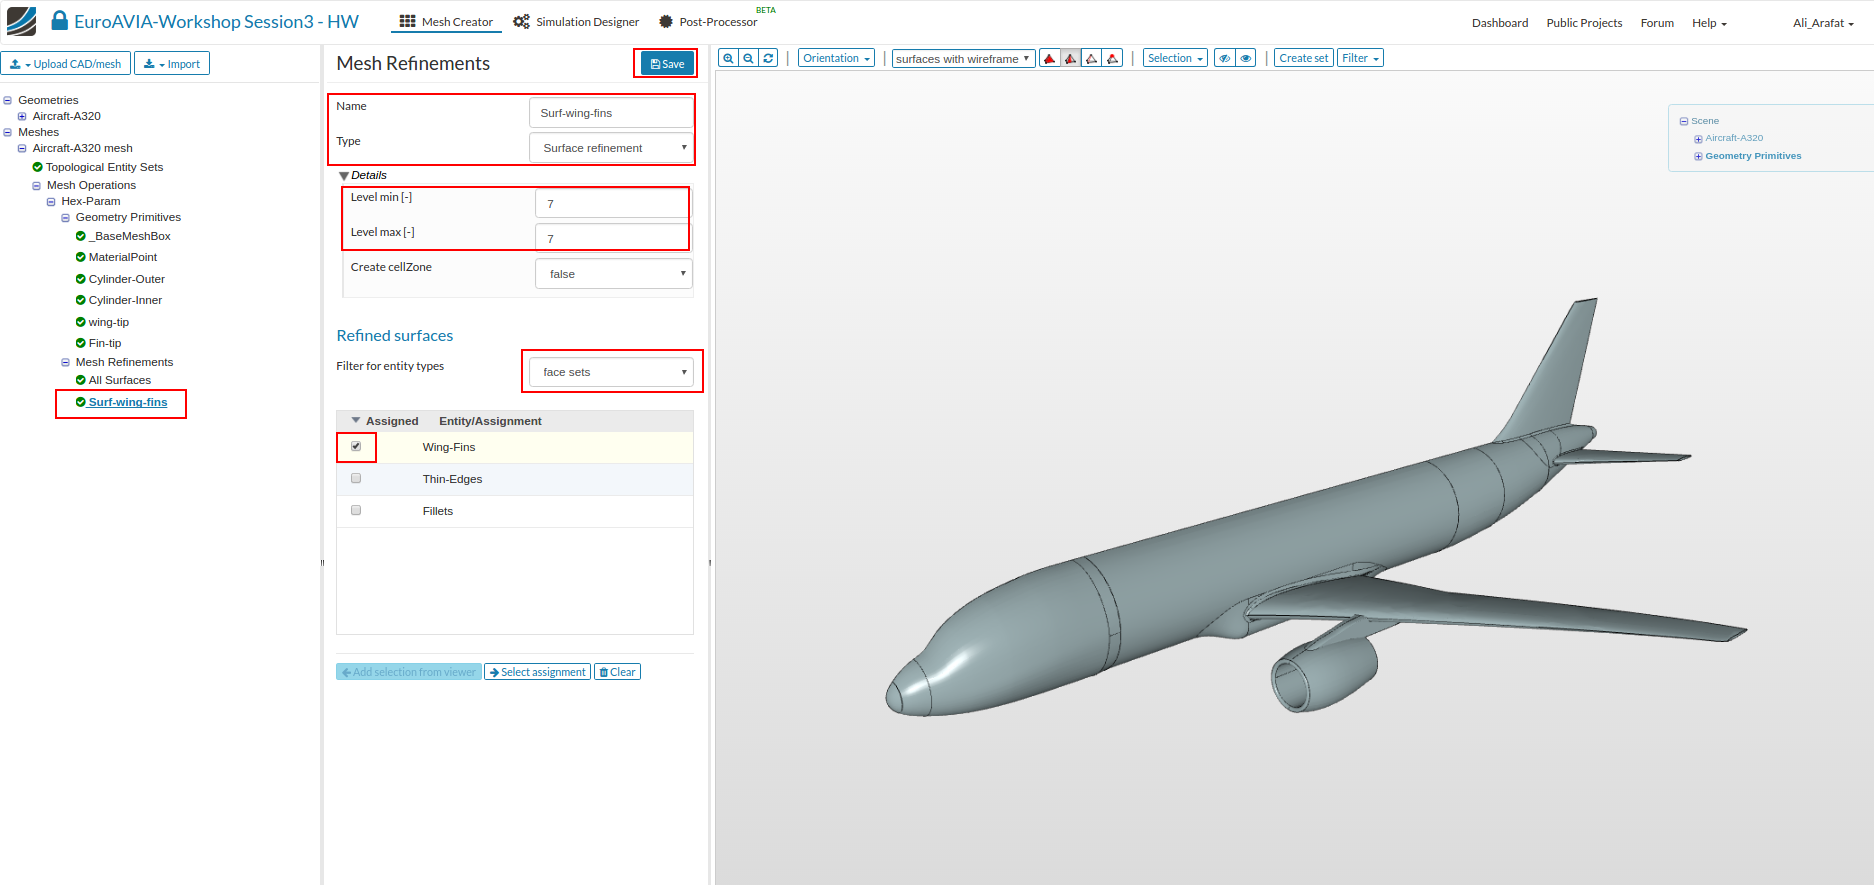Expand the Aircraft-A320 geometry node
The width and height of the screenshot is (1874, 885).
click(22, 116)
